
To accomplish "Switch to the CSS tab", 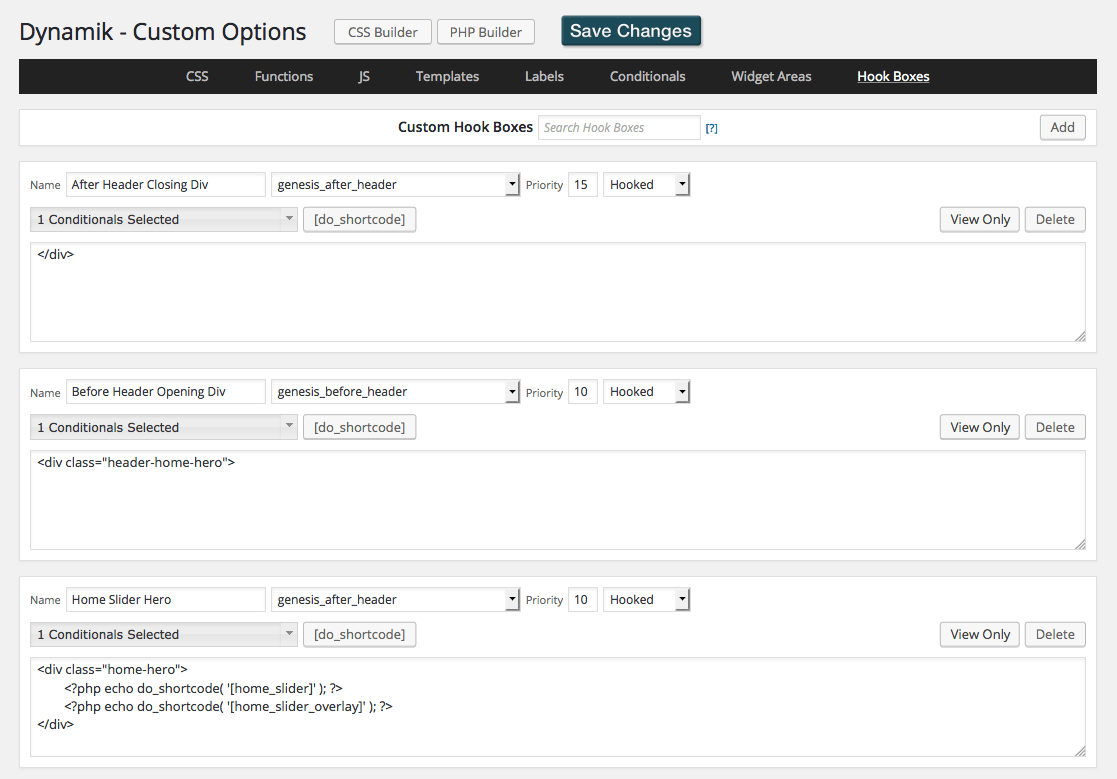I will 197,76.
